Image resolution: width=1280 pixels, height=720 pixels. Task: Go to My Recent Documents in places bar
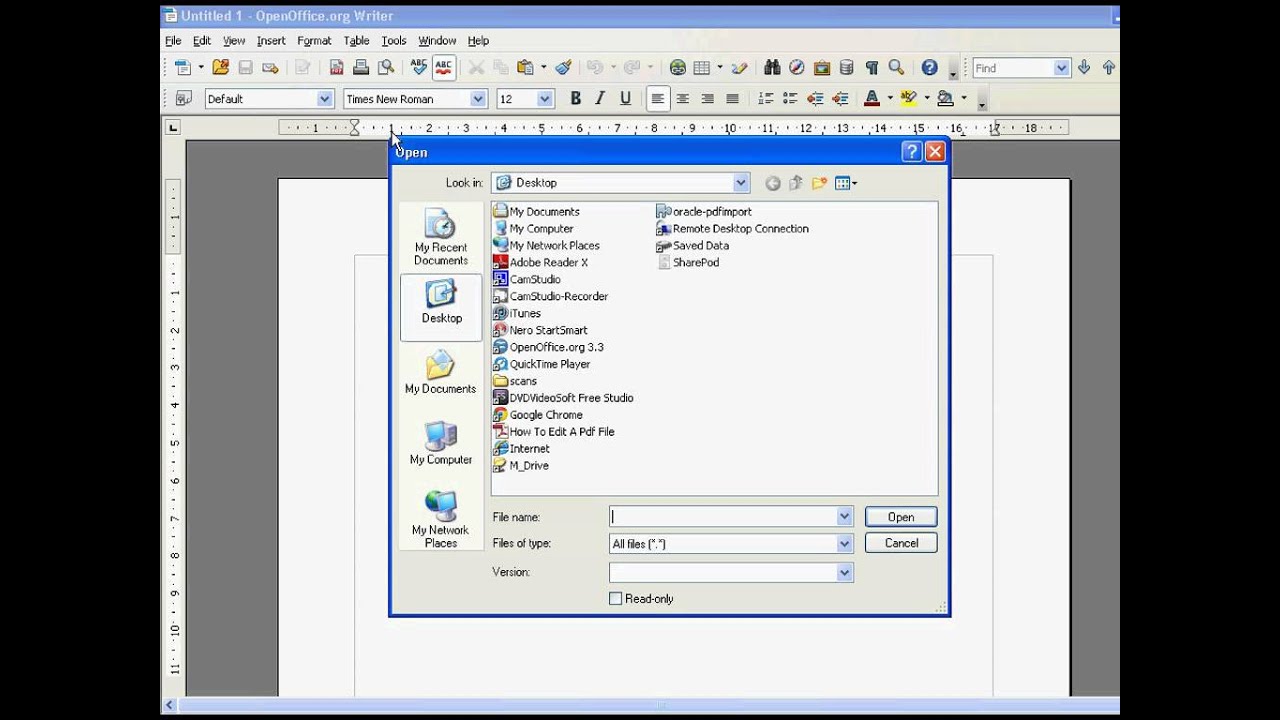[x=441, y=237]
